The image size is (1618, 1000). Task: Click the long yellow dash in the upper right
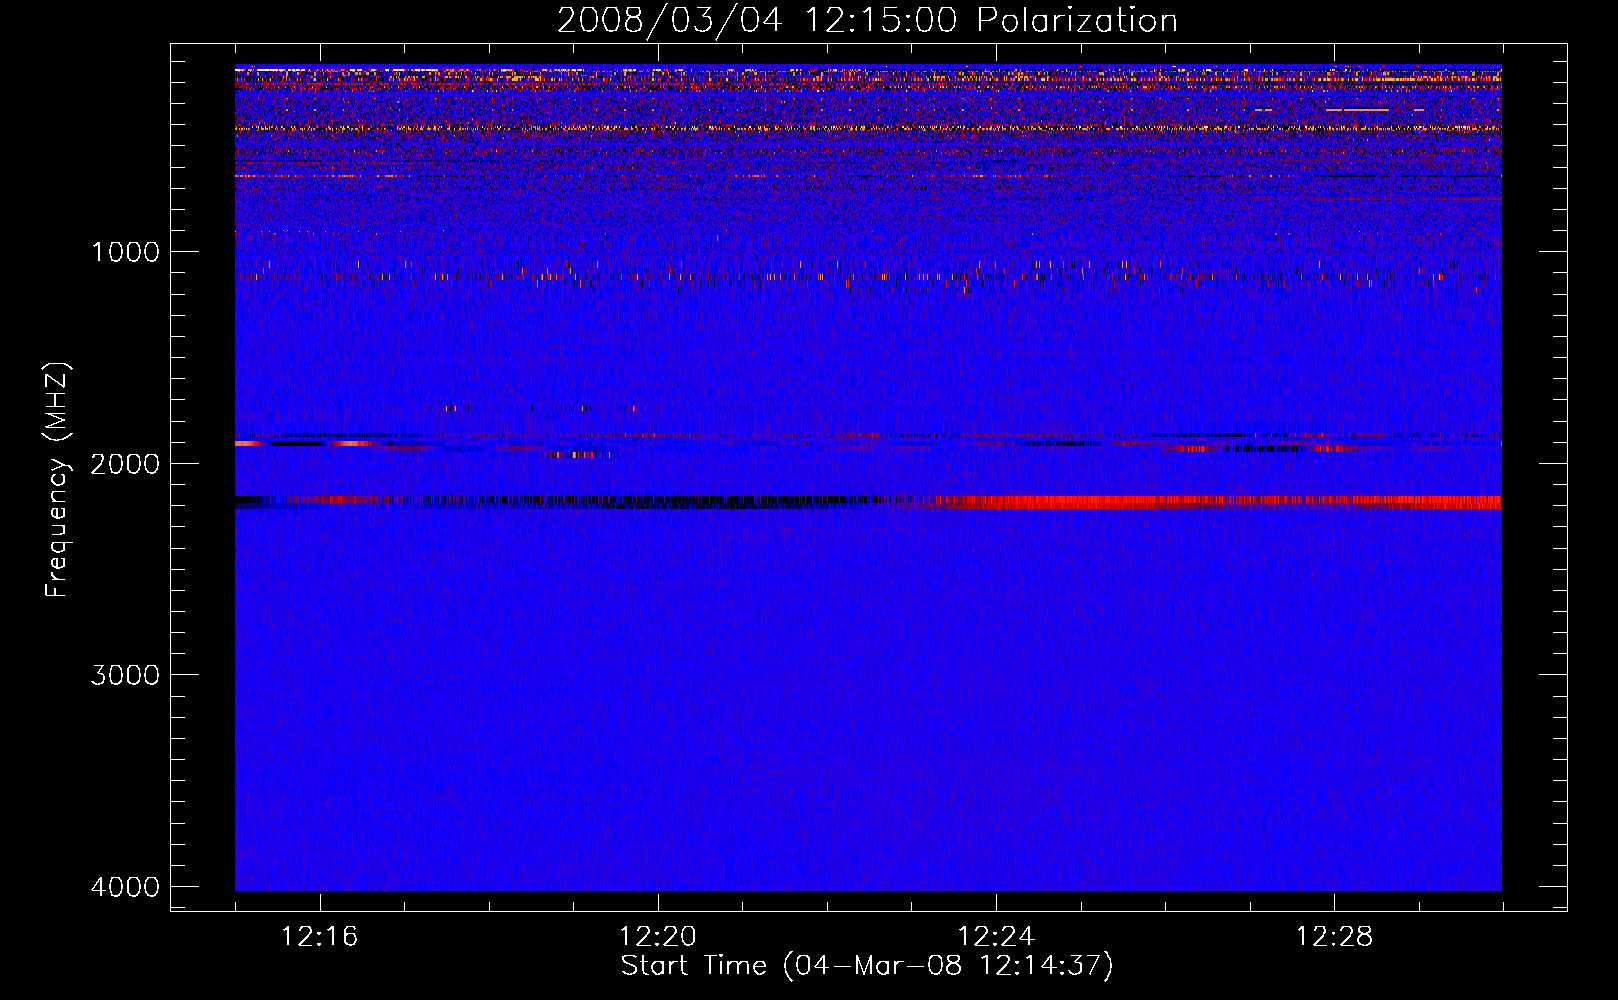[x=1357, y=109]
